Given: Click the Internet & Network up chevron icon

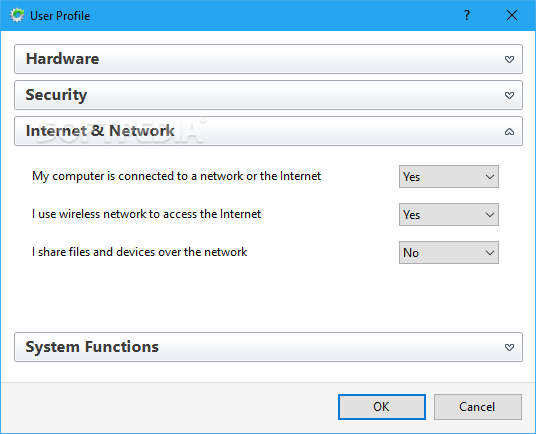Looking at the screenshot, I should pyautogui.click(x=509, y=132).
